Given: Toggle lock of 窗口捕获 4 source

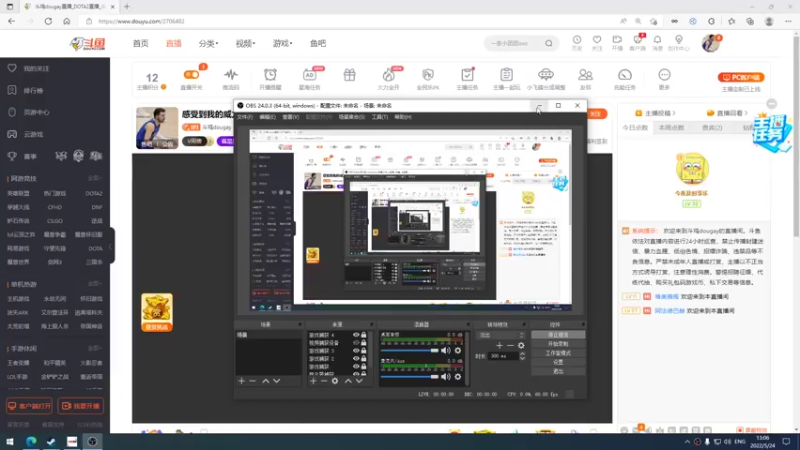Looking at the screenshot, I should tap(364, 335).
